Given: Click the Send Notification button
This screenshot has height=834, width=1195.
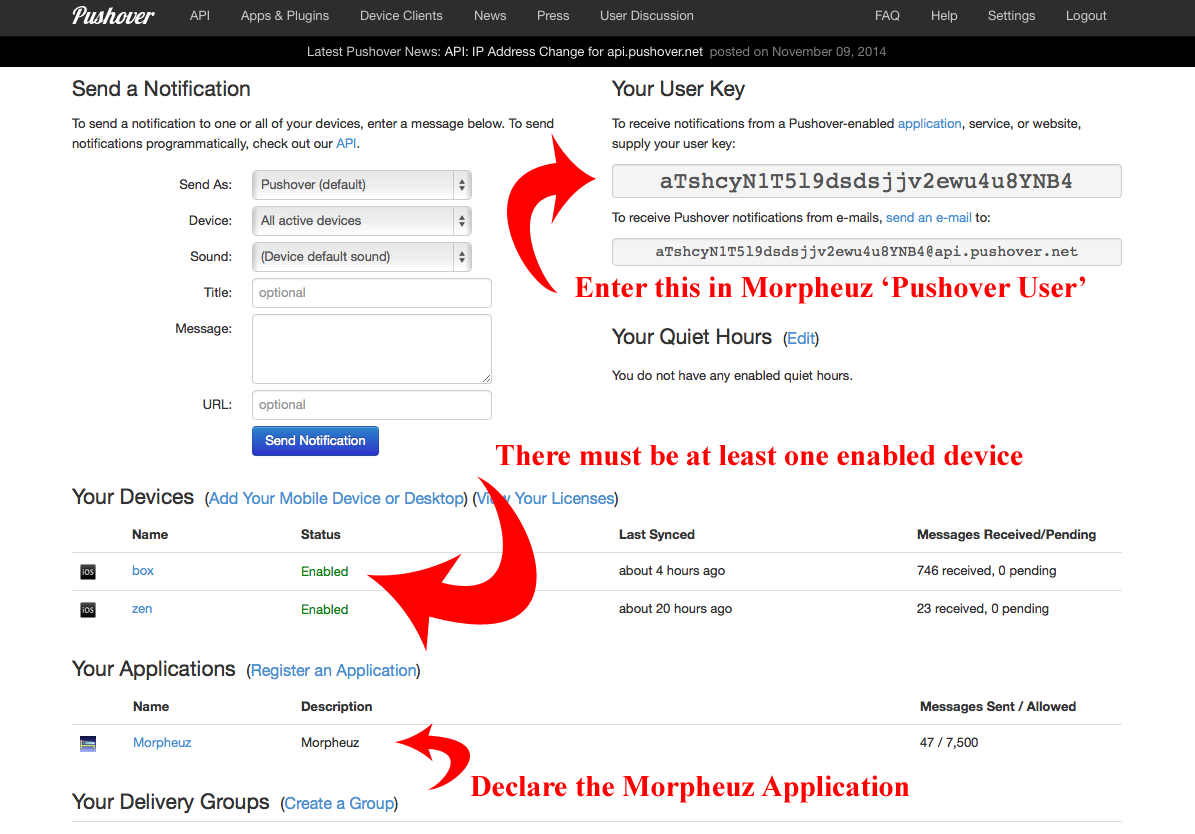Looking at the screenshot, I should coord(316,441).
